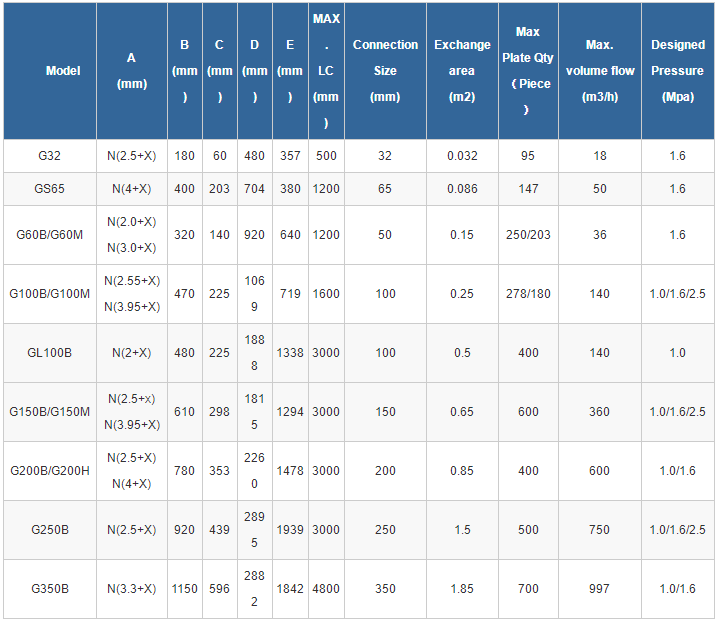Click exchange area value '0.086'
Image resolution: width=718 pixels, height=622 pixels.
462,189
